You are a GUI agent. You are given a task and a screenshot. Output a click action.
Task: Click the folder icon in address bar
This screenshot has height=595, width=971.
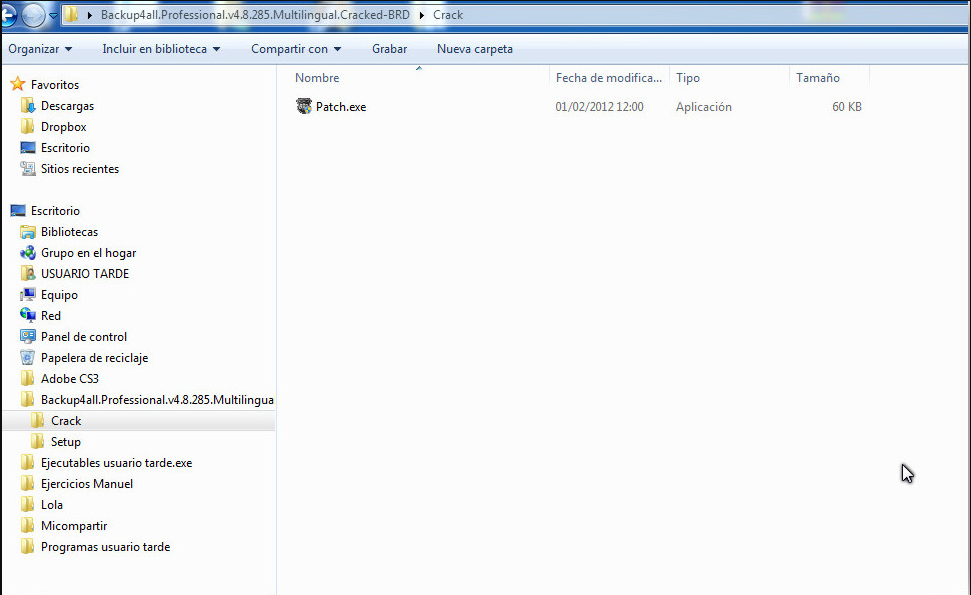[72, 14]
